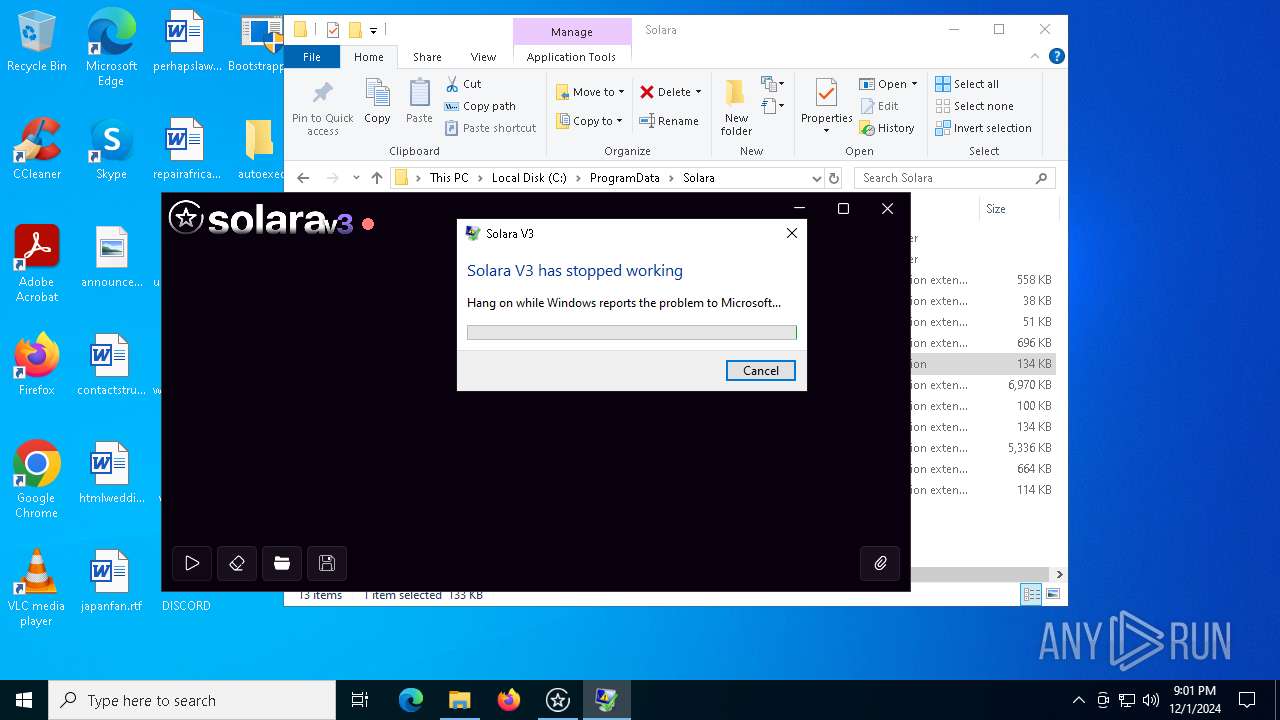Expand the Delete dropdown arrow
Image resolution: width=1280 pixels, height=720 pixels.
coord(698,92)
